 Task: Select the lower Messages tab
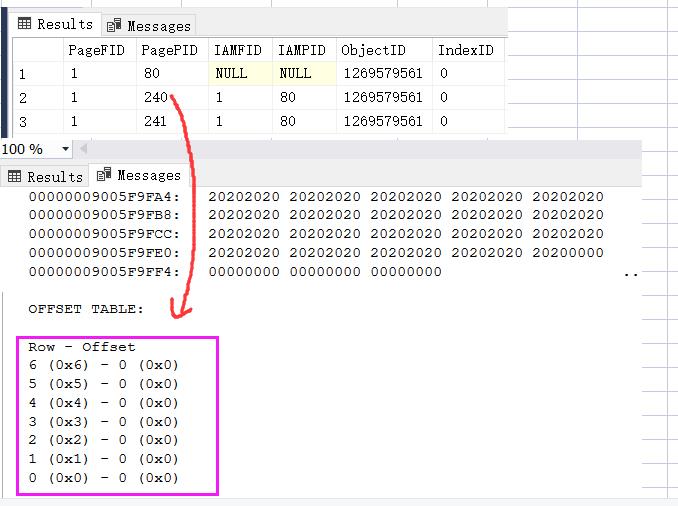point(139,175)
